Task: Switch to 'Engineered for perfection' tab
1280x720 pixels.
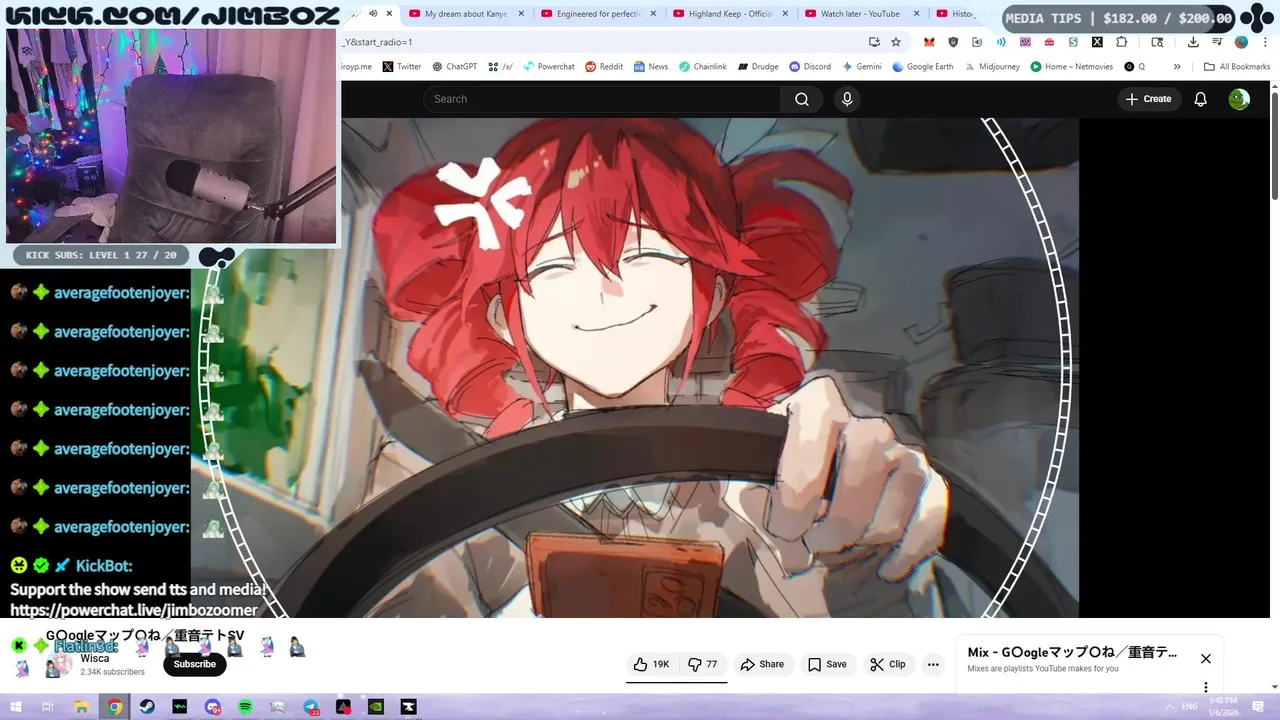Action: (x=598, y=14)
